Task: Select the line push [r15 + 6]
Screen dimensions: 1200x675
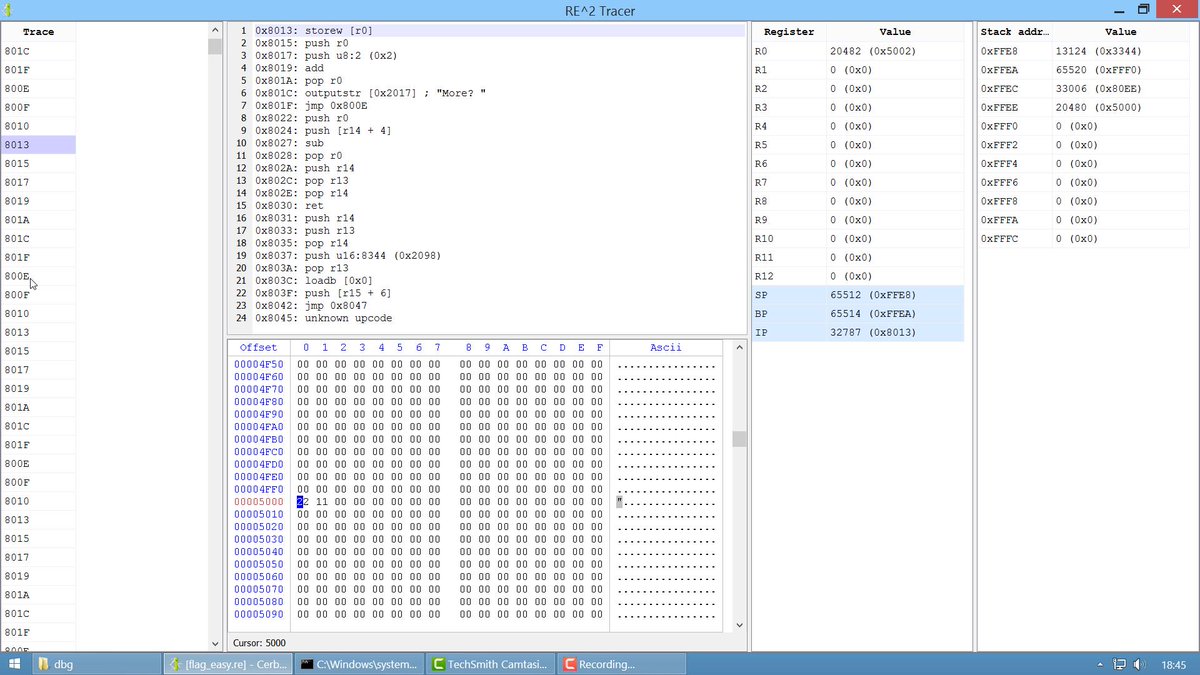Action: point(323,293)
